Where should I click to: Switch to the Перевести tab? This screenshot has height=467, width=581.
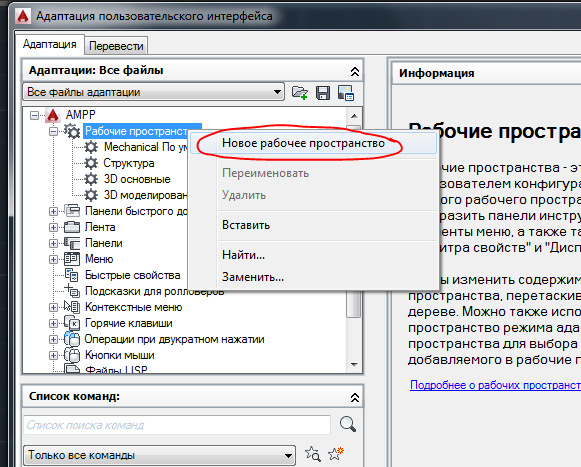coord(116,46)
